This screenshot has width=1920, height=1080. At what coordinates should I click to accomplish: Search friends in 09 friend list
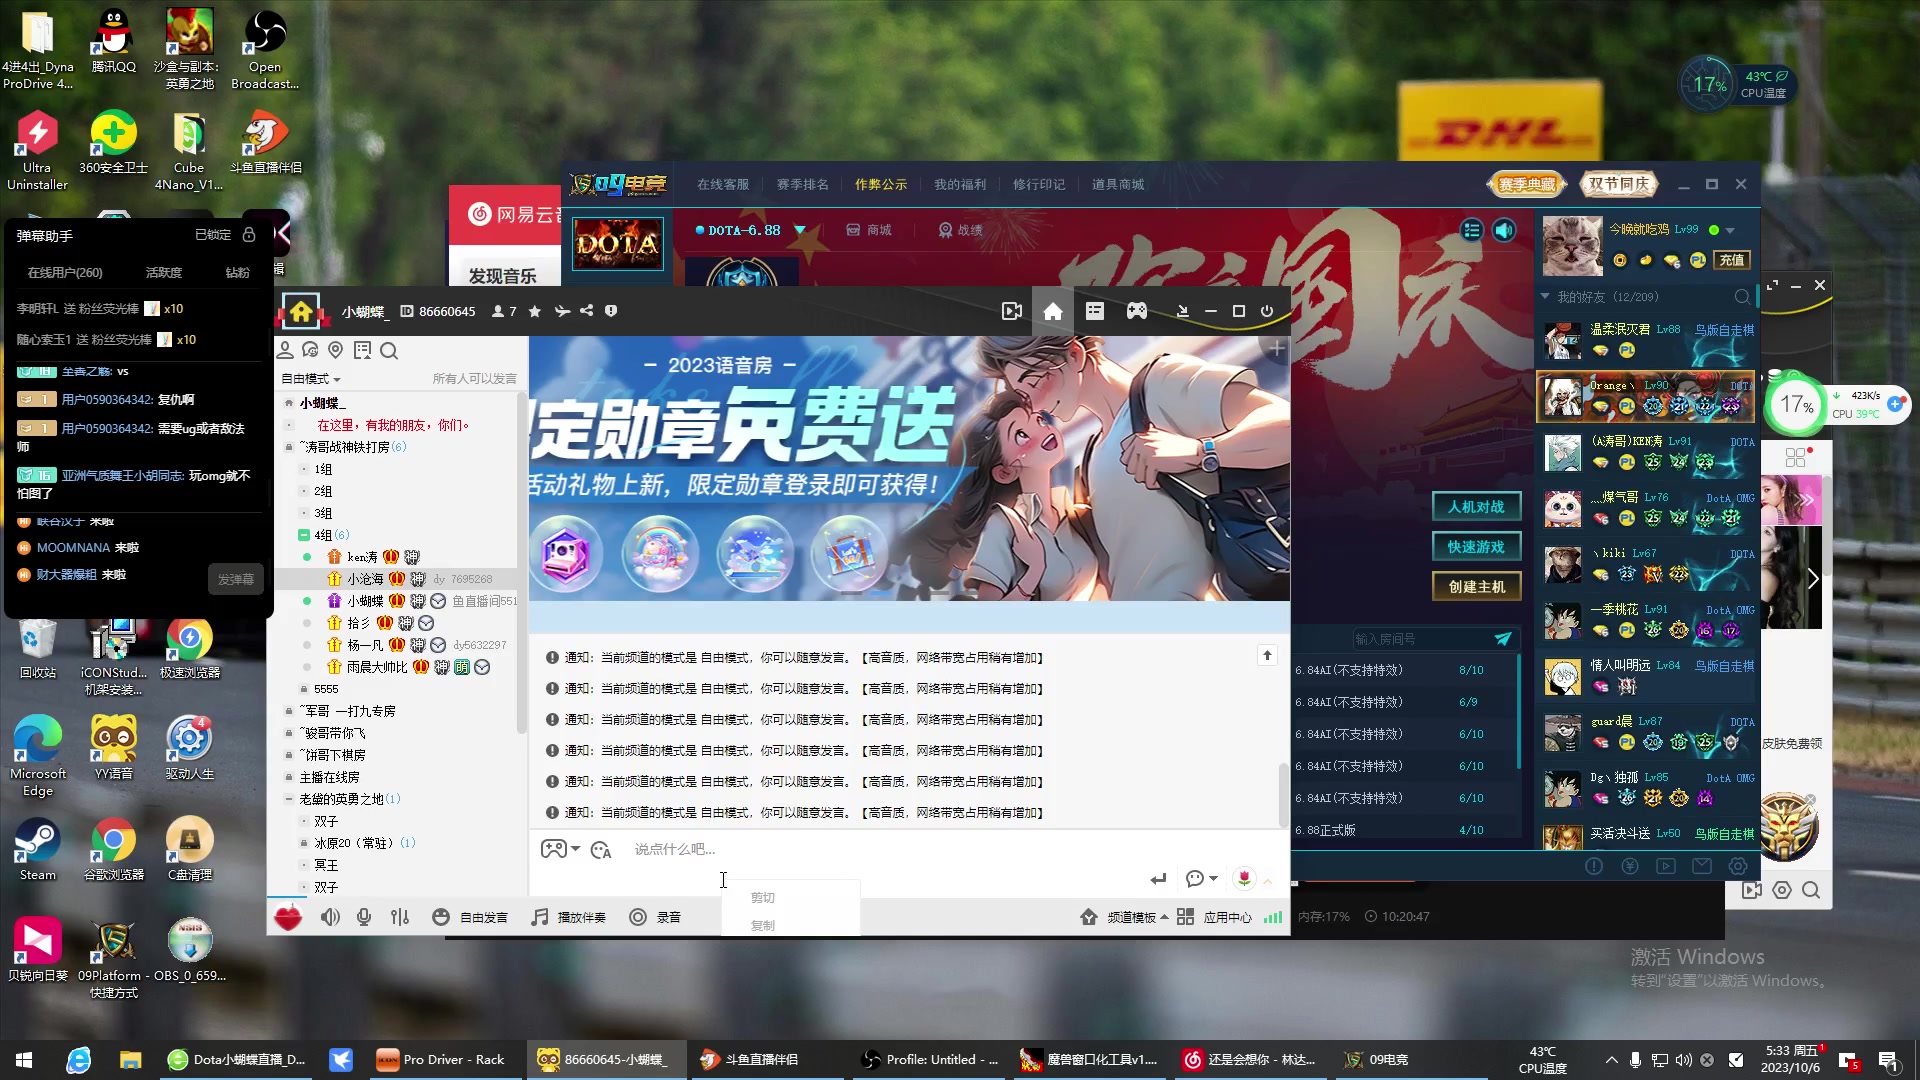(x=1742, y=297)
